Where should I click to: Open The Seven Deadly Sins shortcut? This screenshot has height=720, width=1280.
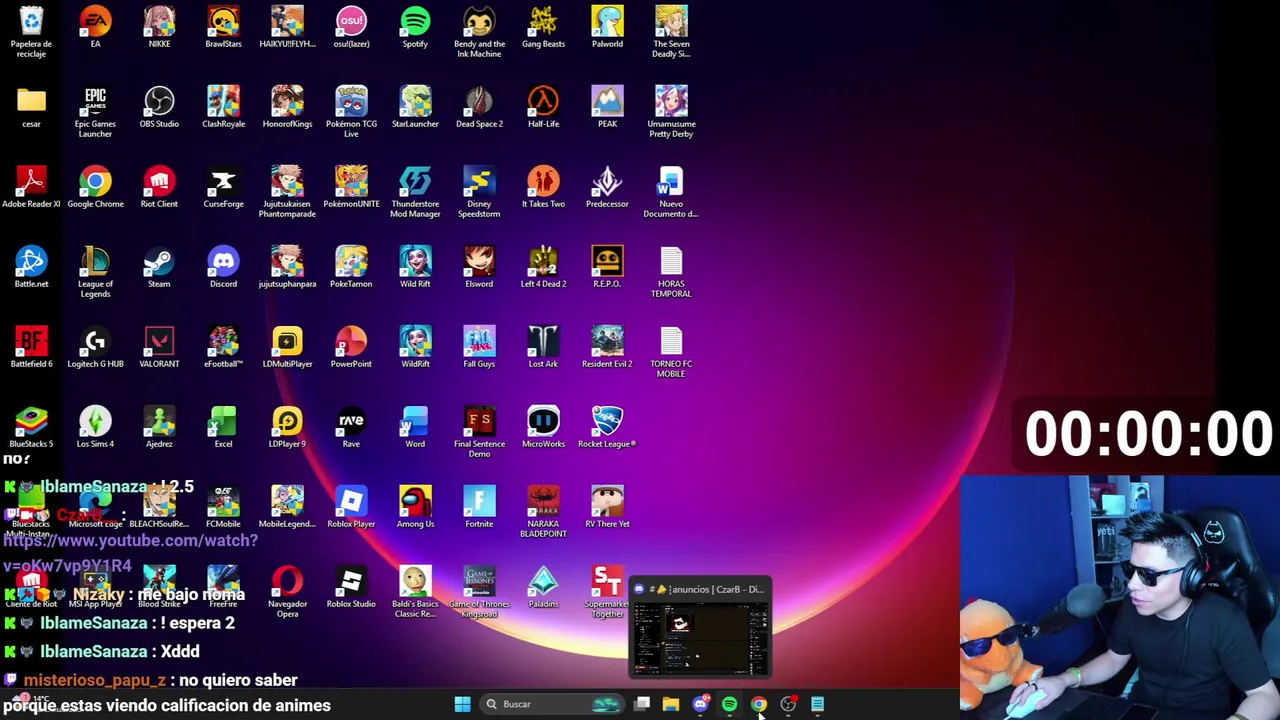[x=671, y=32]
